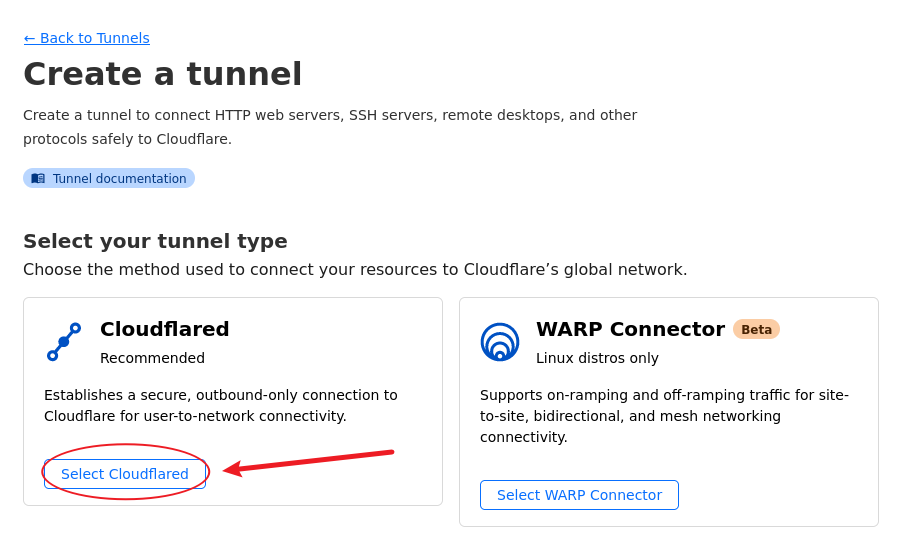
Task: Click the Choose the method instruction text
Action: (355, 270)
